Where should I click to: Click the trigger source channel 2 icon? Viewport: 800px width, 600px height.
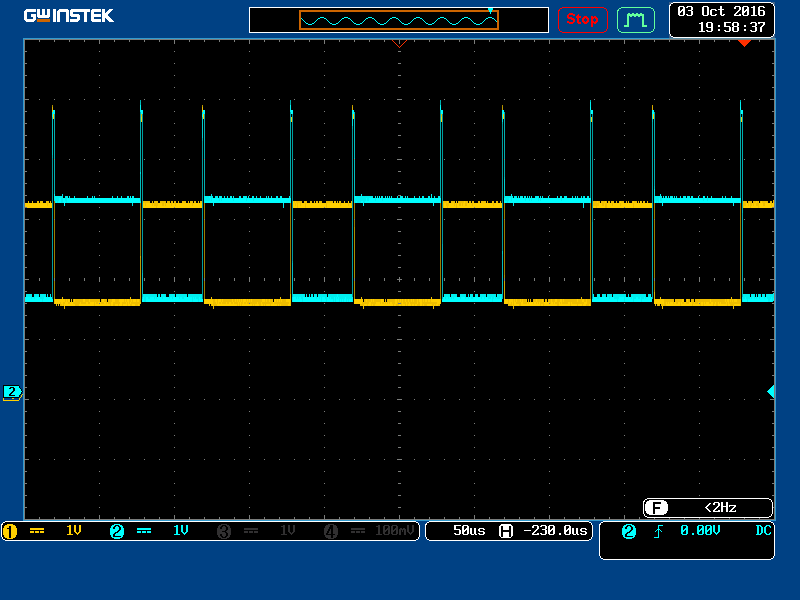[x=629, y=532]
